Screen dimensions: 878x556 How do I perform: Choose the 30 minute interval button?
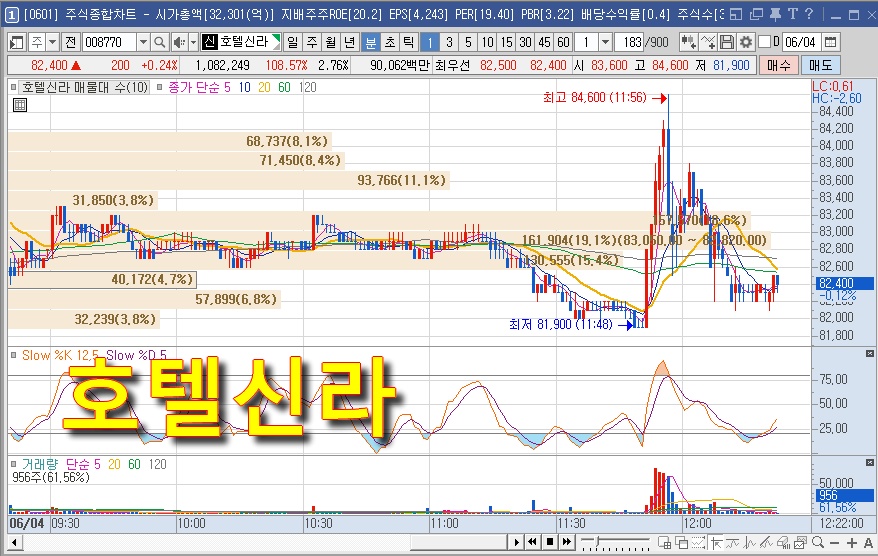526,42
